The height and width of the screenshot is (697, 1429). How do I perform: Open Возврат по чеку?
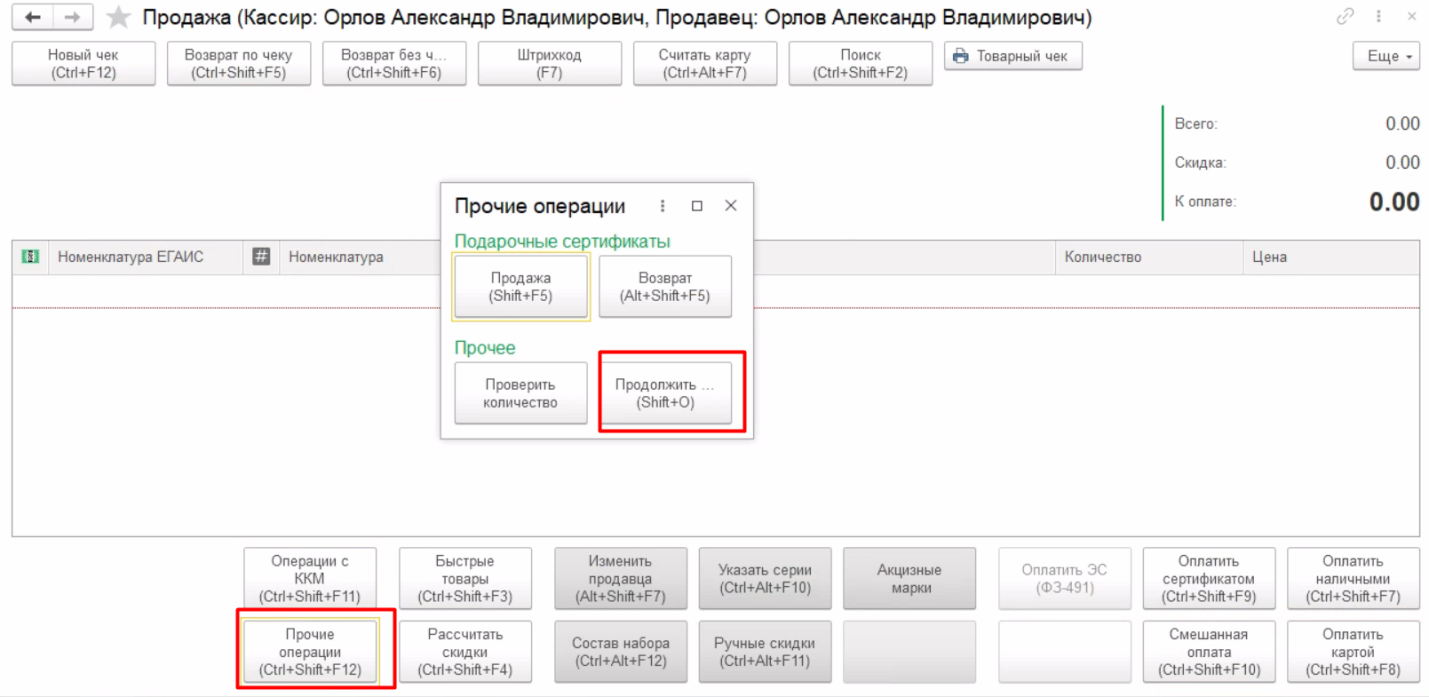[238, 64]
